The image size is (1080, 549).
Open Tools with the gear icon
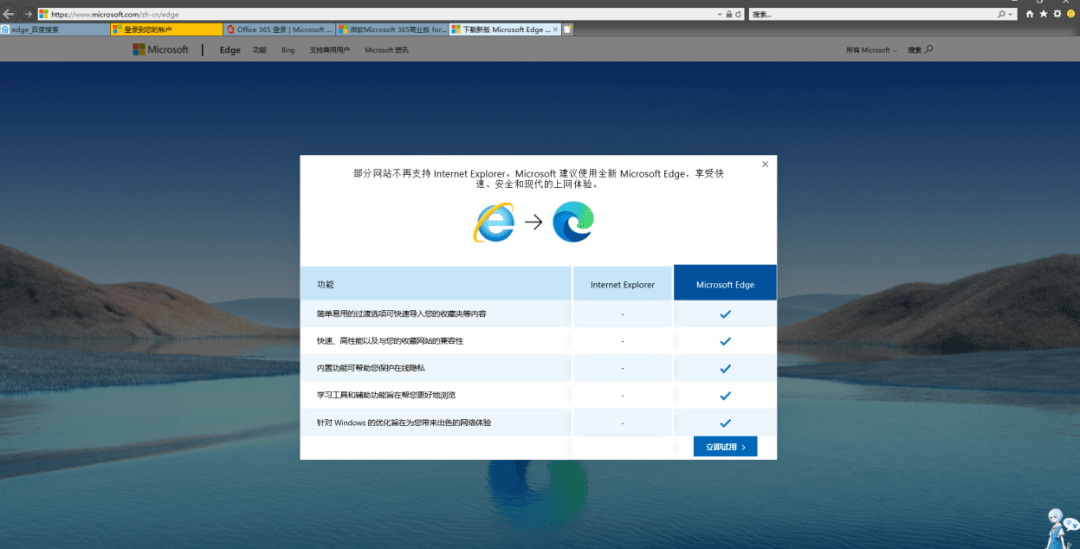[1057, 14]
